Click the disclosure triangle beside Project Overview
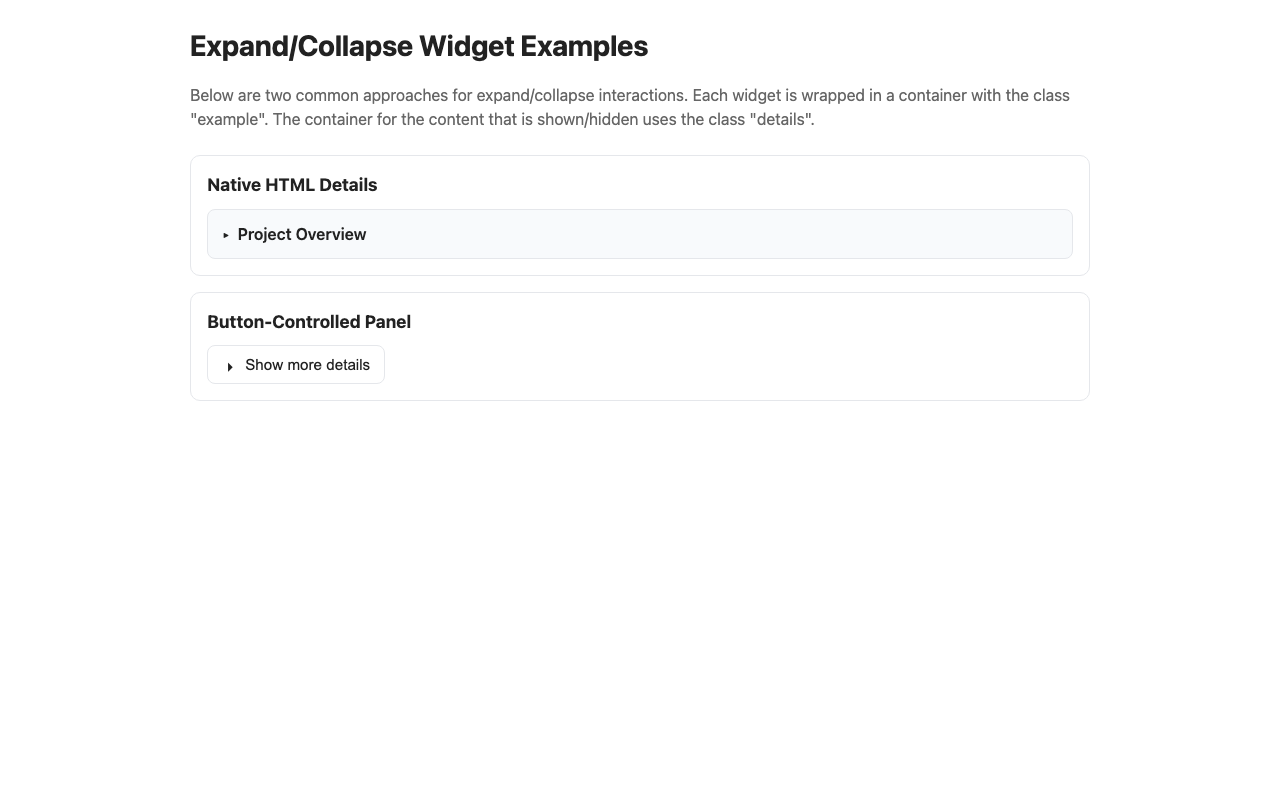 226,234
